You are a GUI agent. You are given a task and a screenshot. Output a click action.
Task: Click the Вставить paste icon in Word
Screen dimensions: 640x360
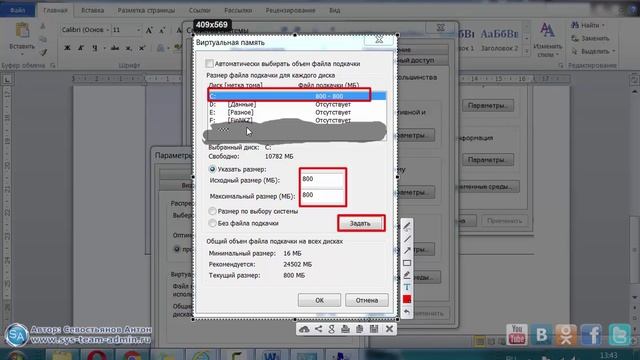[22, 31]
